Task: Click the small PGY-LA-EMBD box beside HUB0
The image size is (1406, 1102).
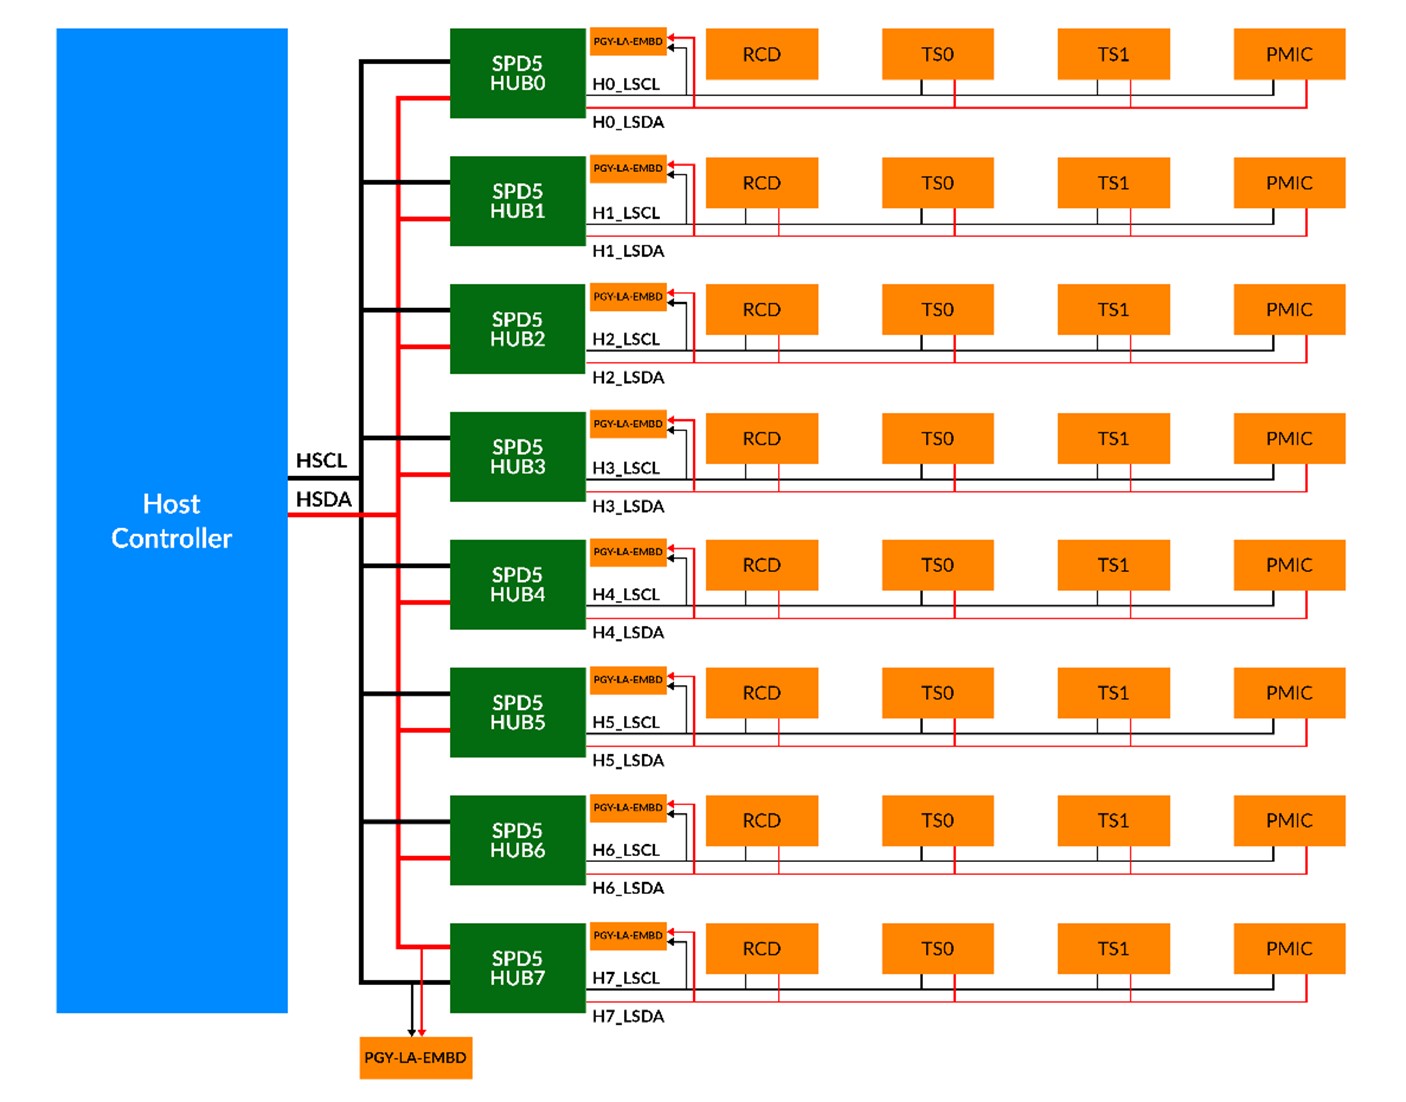Action: tap(628, 41)
